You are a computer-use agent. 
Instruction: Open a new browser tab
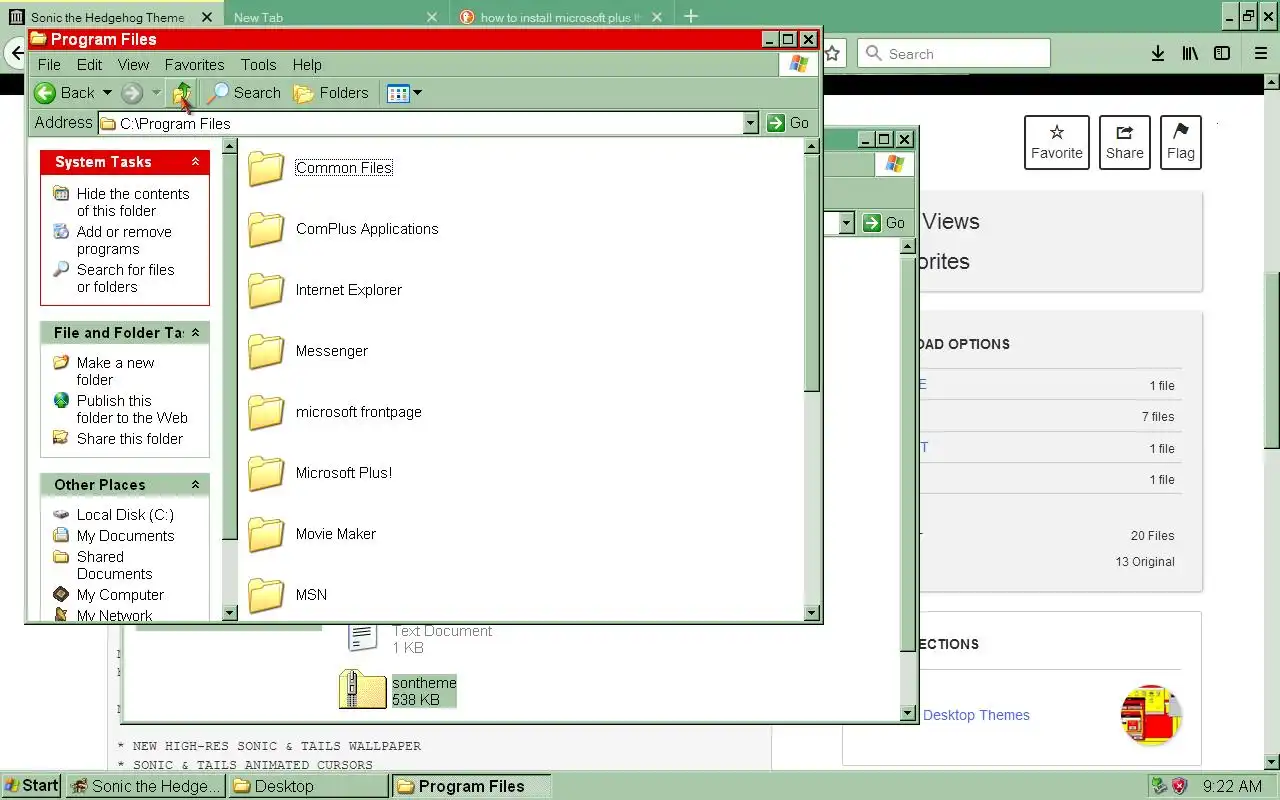691,16
